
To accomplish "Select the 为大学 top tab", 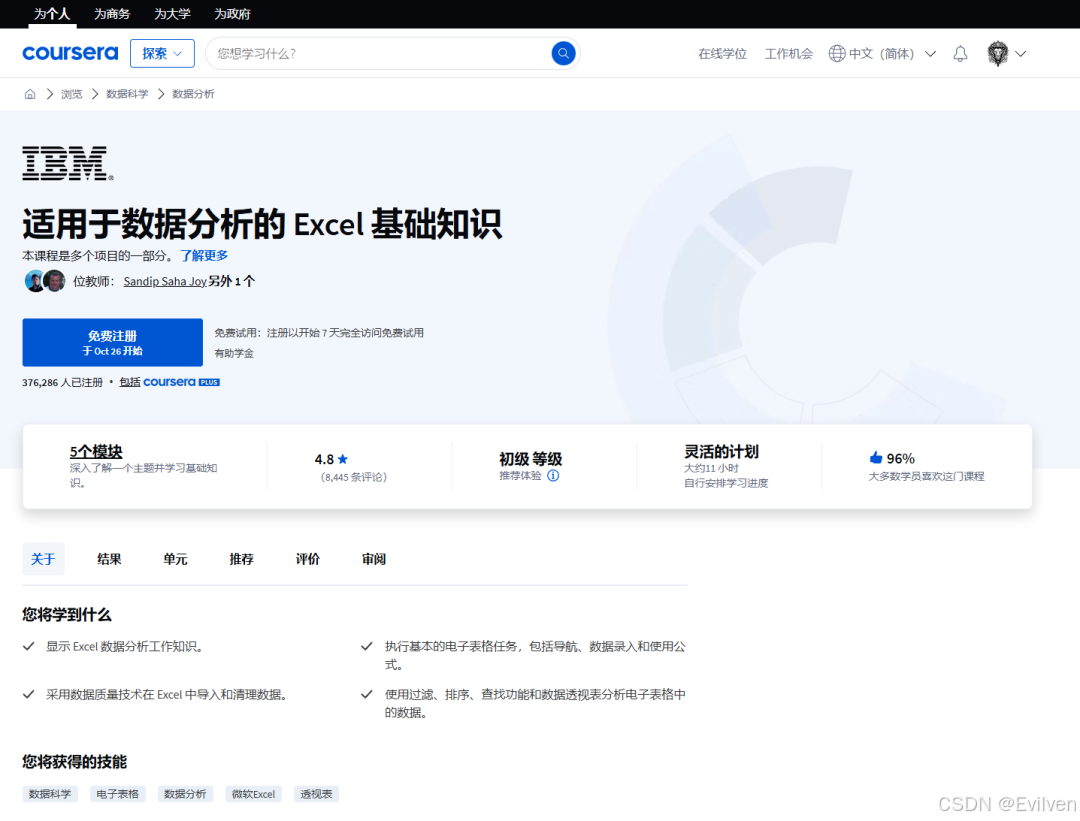I will coord(172,14).
